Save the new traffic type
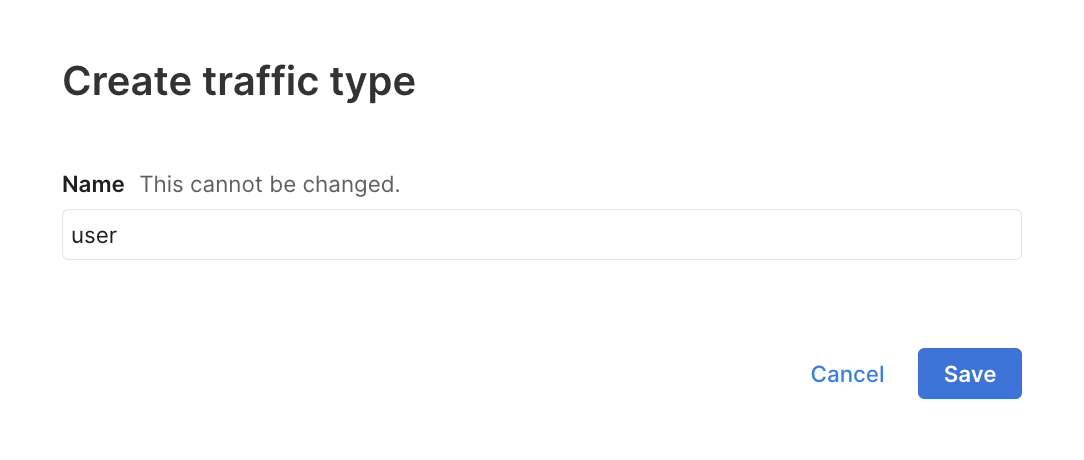This screenshot has width=1084, height=460. (969, 374)
